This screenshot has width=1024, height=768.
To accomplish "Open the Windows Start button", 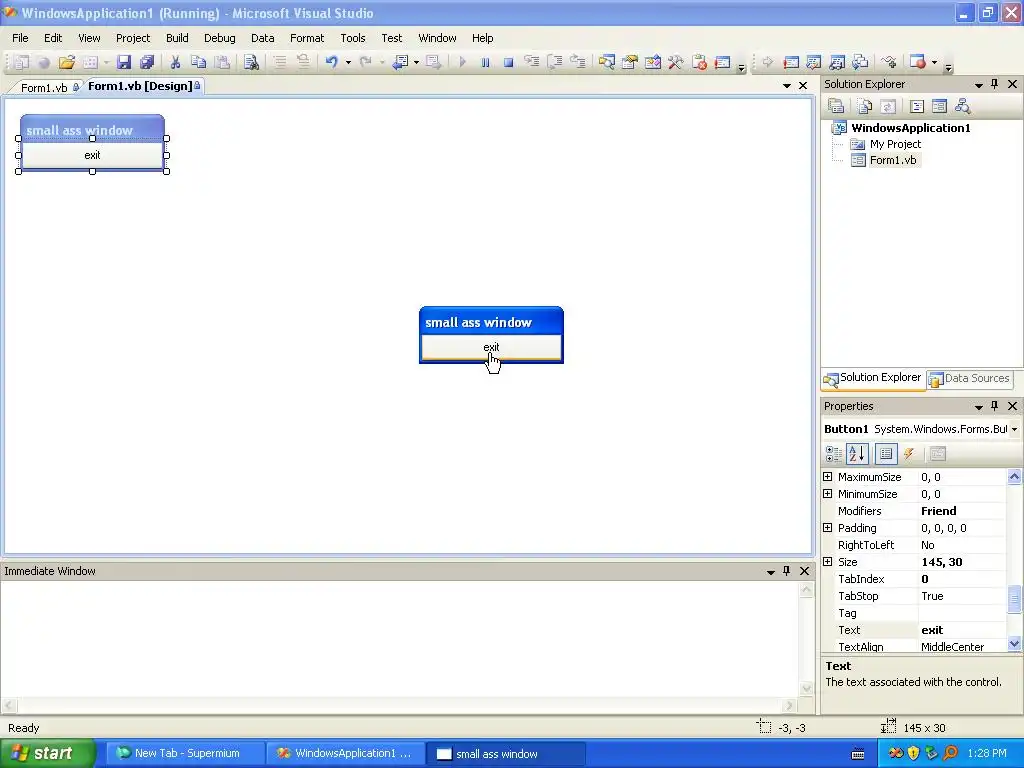I will (47, 753).
